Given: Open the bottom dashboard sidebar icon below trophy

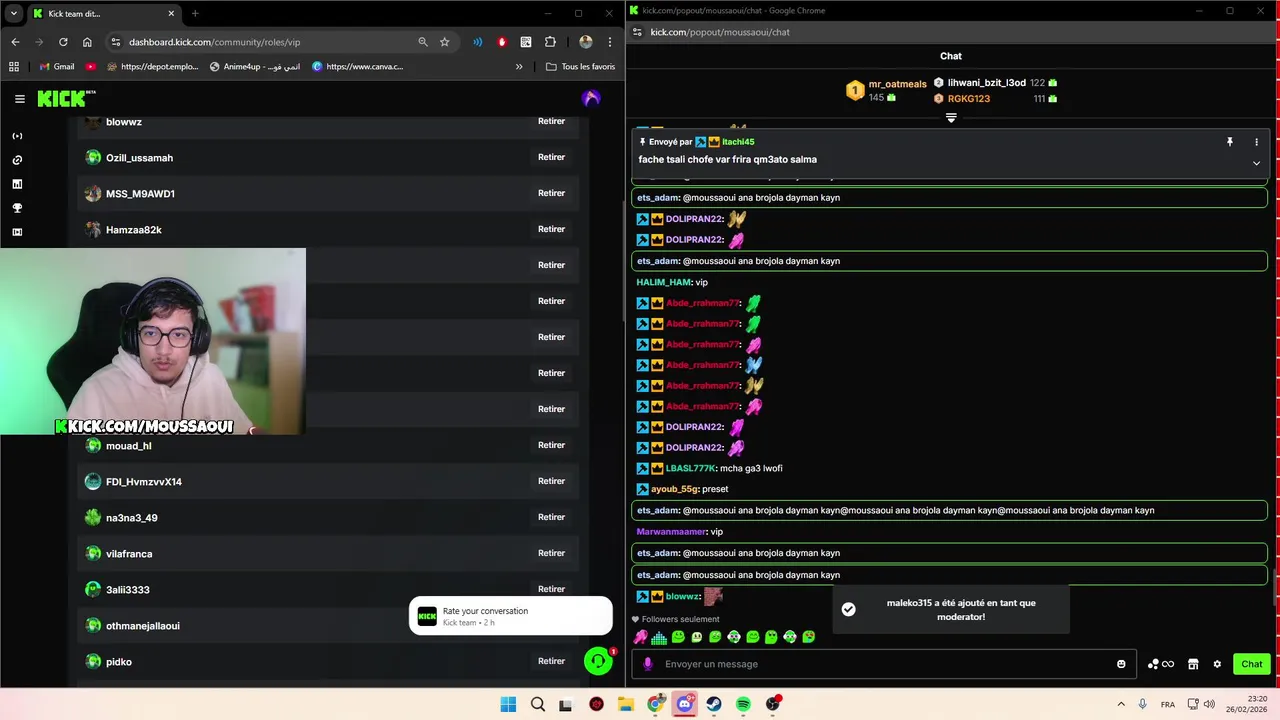Looking at the screenshot, I should pos(17,232).
